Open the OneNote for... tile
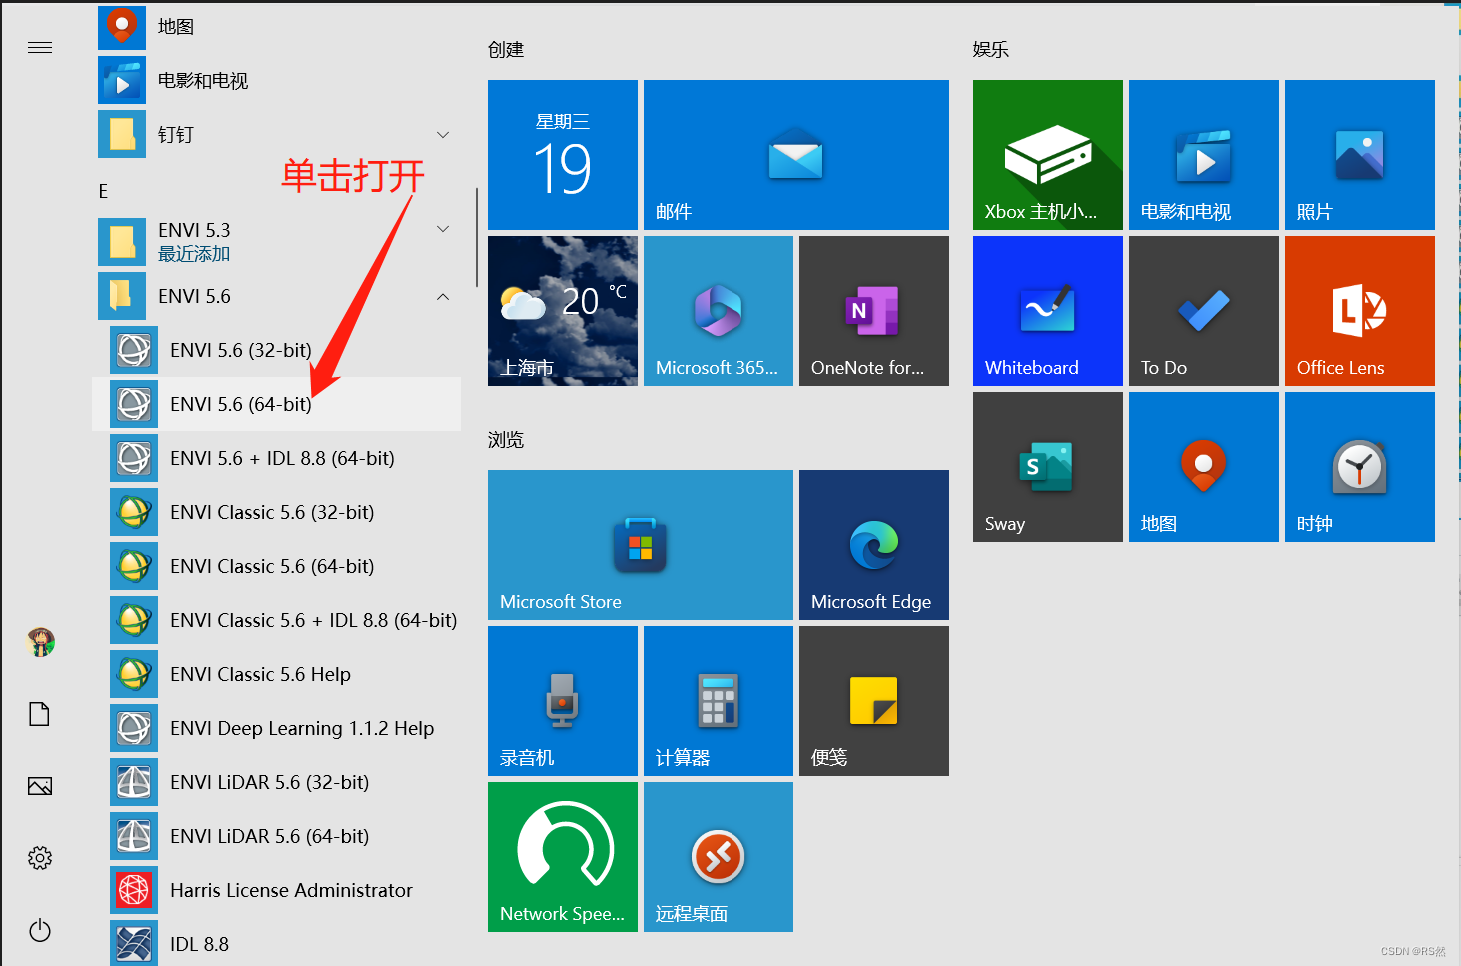The height and width of the screenshot is (966, 1461). coord(874,311)
